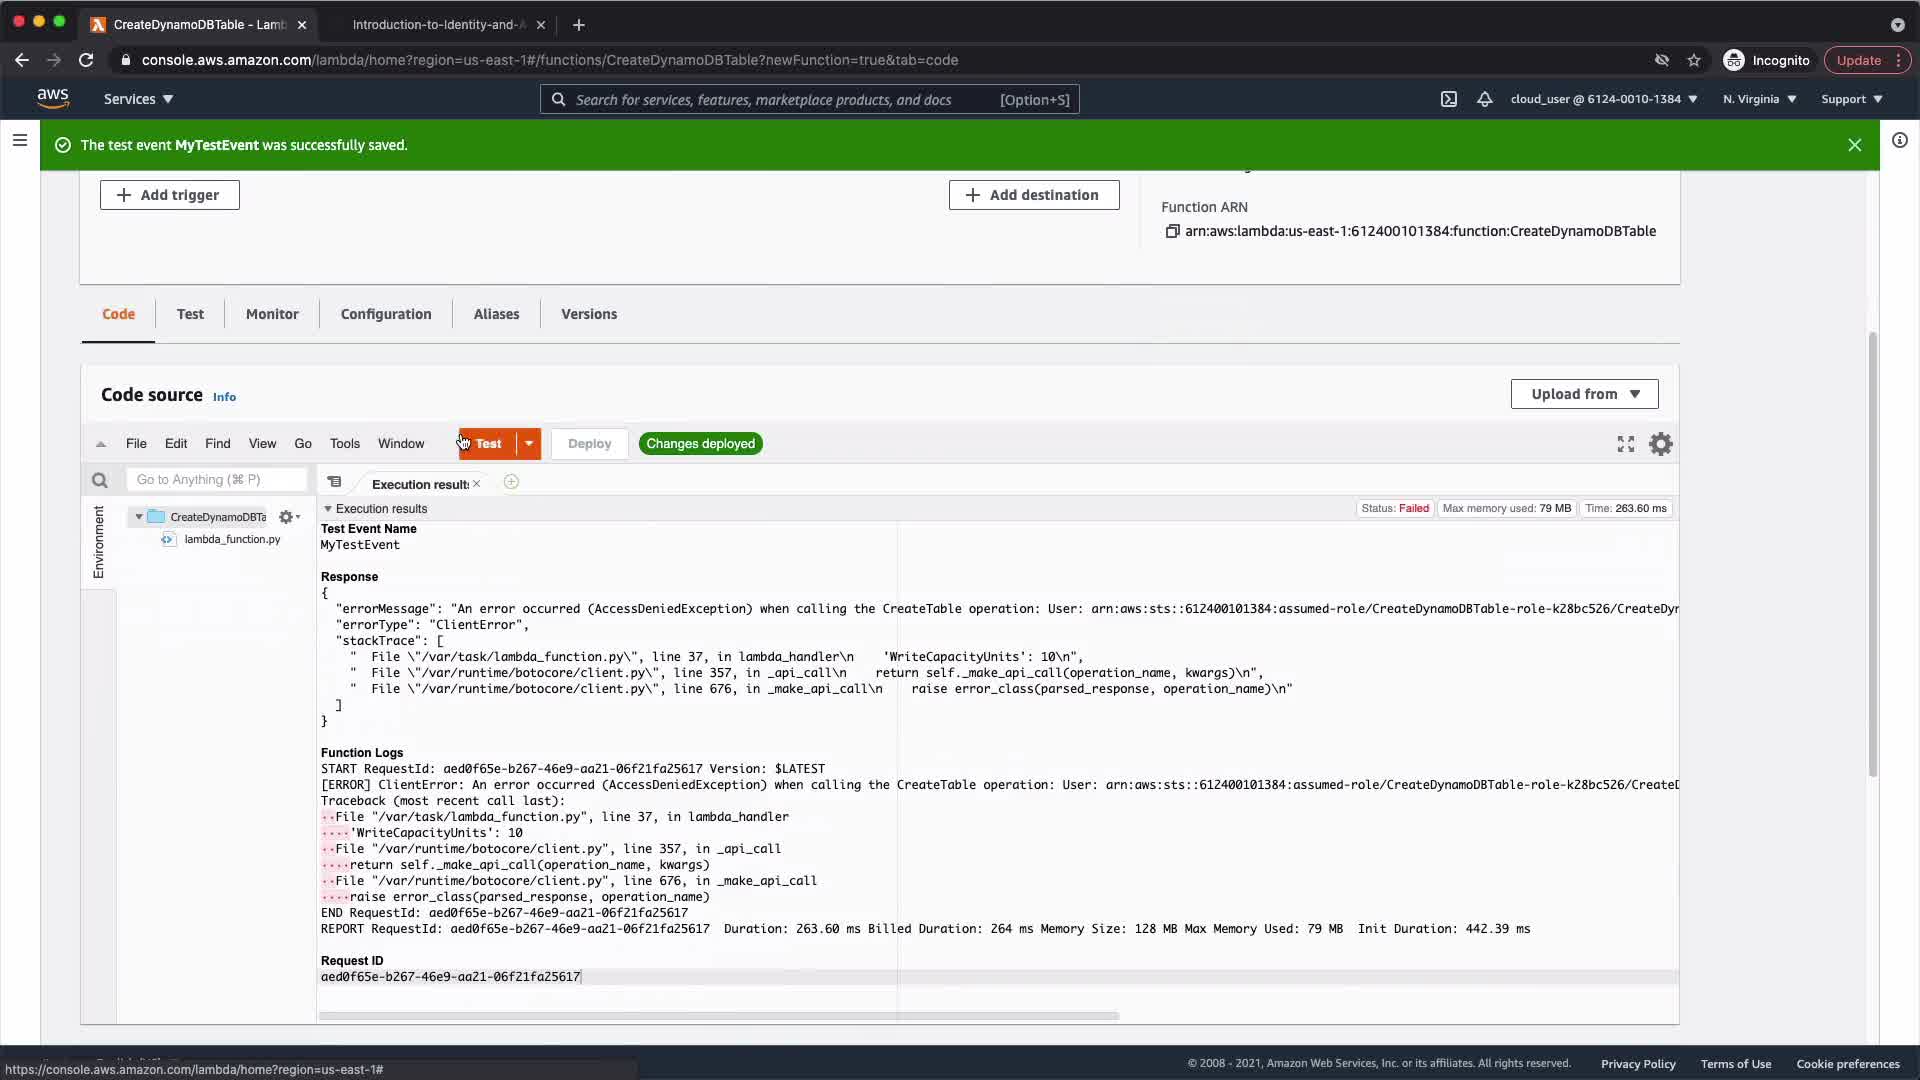Viewport: 1920px width, 1080px height.
Task: Copy the Function ARN with copy icon
Action: [x=1172, y=231]
